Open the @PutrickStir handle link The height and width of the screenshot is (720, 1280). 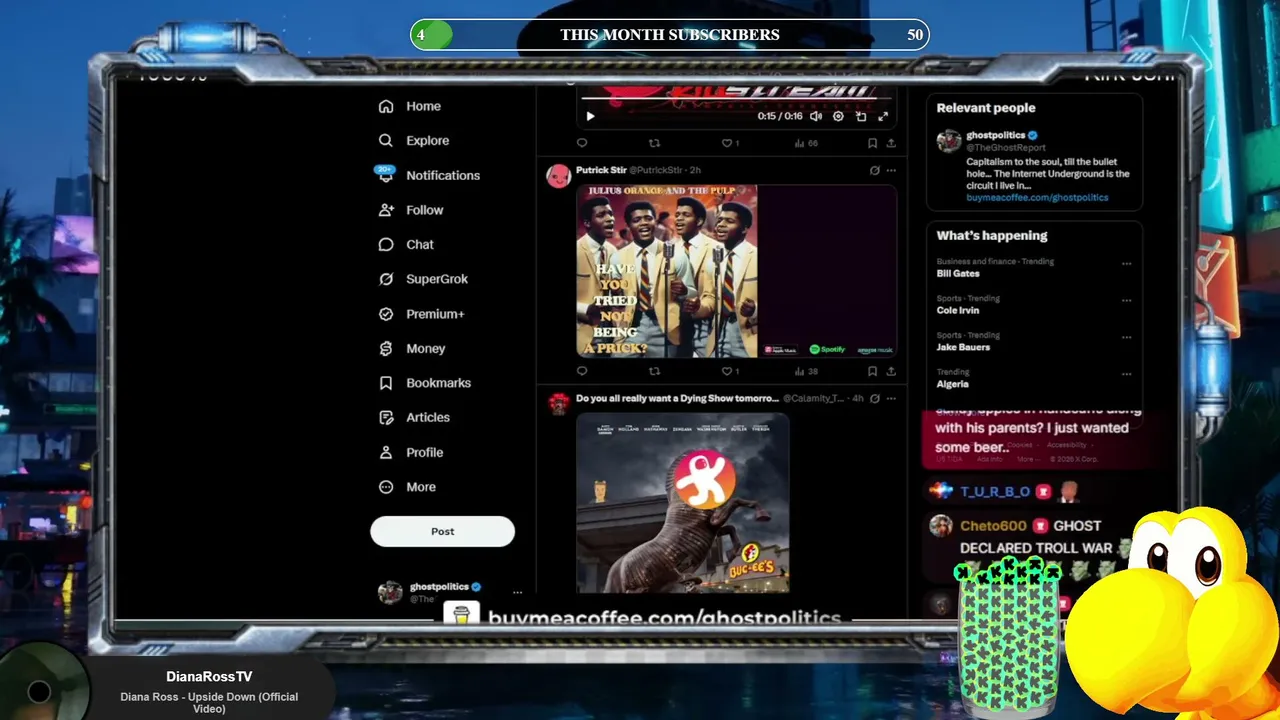tap(656, 170)
